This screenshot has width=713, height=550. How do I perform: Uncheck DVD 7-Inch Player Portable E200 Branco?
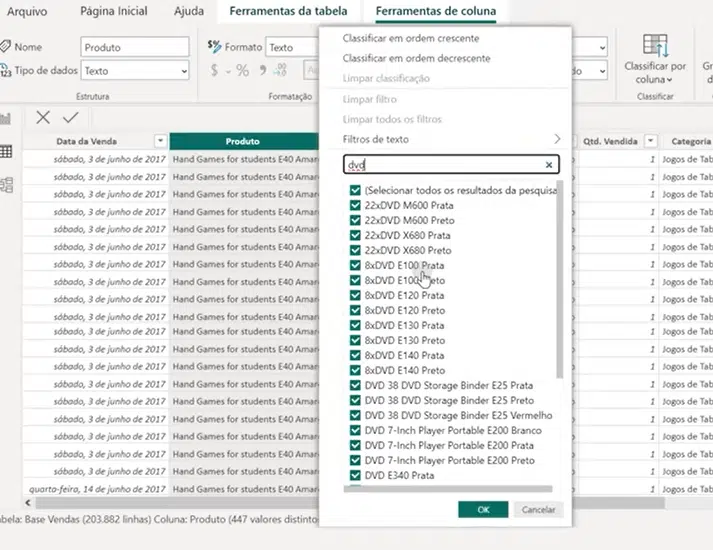[355, 430]
